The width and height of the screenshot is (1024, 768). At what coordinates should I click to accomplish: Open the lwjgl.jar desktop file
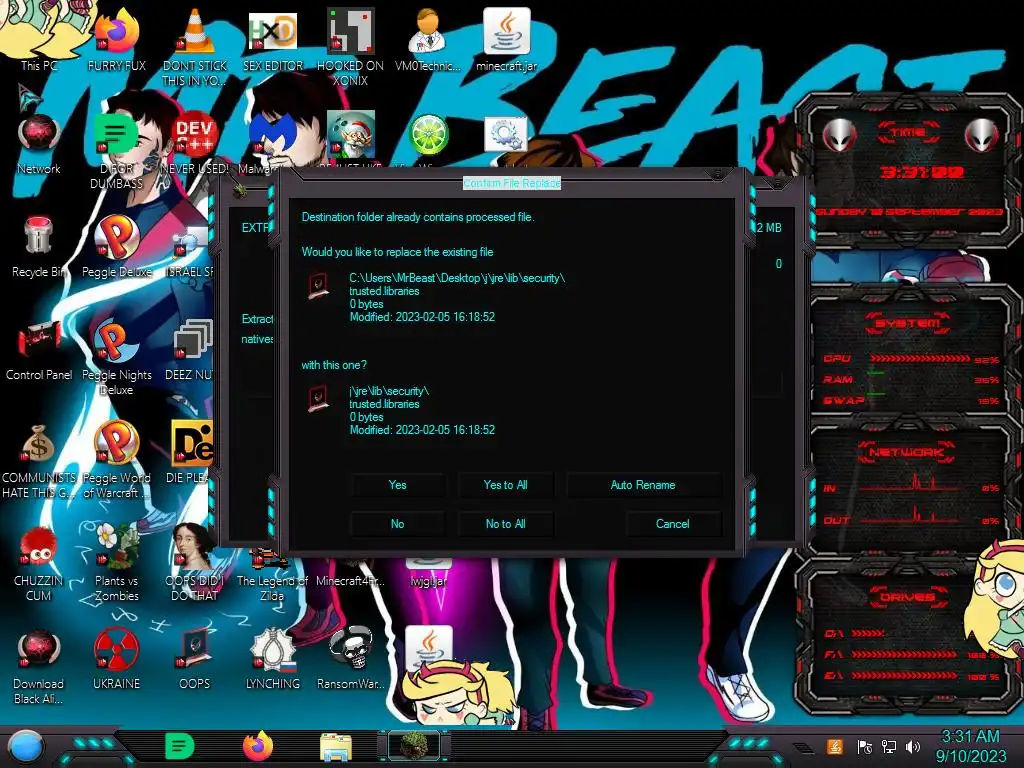pos(428,573)
